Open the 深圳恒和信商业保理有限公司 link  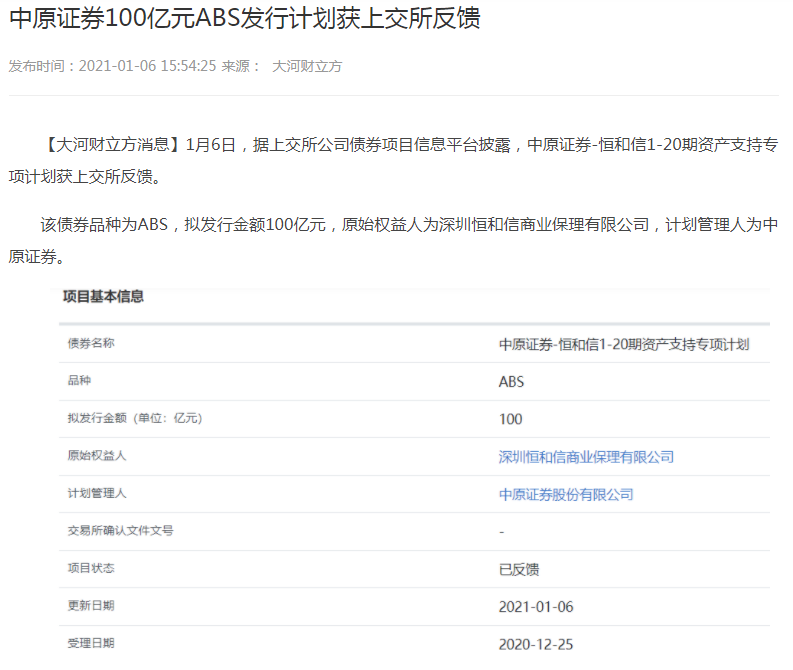586,457
